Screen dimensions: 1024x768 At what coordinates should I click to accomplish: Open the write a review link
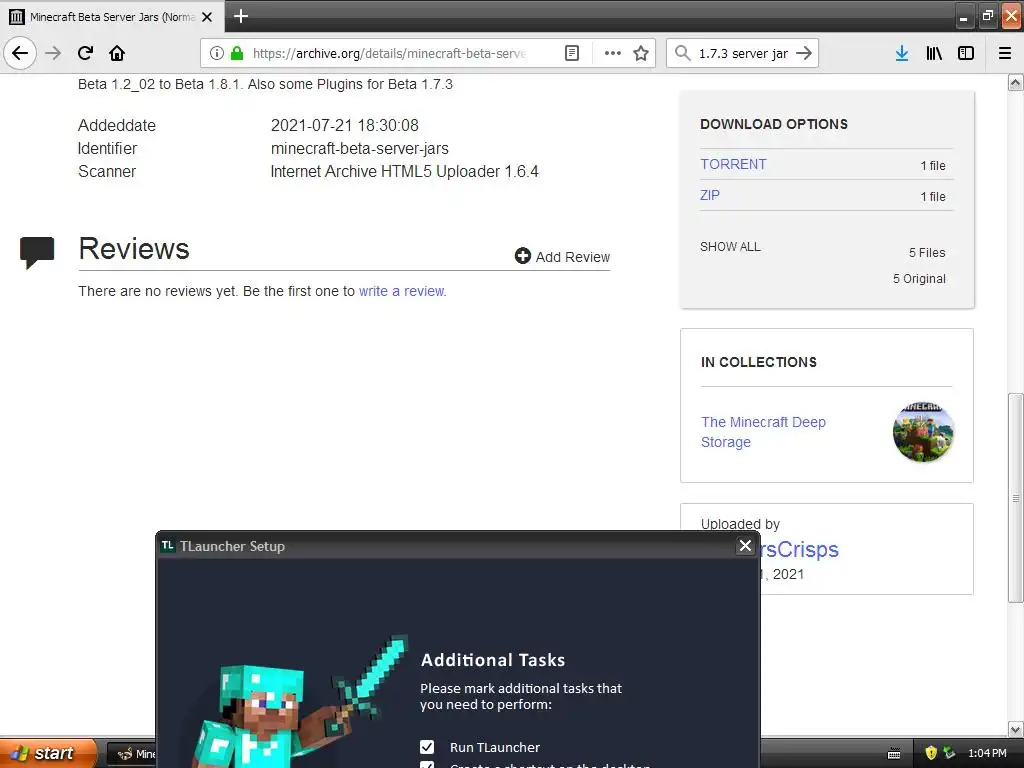coord(402,291)
